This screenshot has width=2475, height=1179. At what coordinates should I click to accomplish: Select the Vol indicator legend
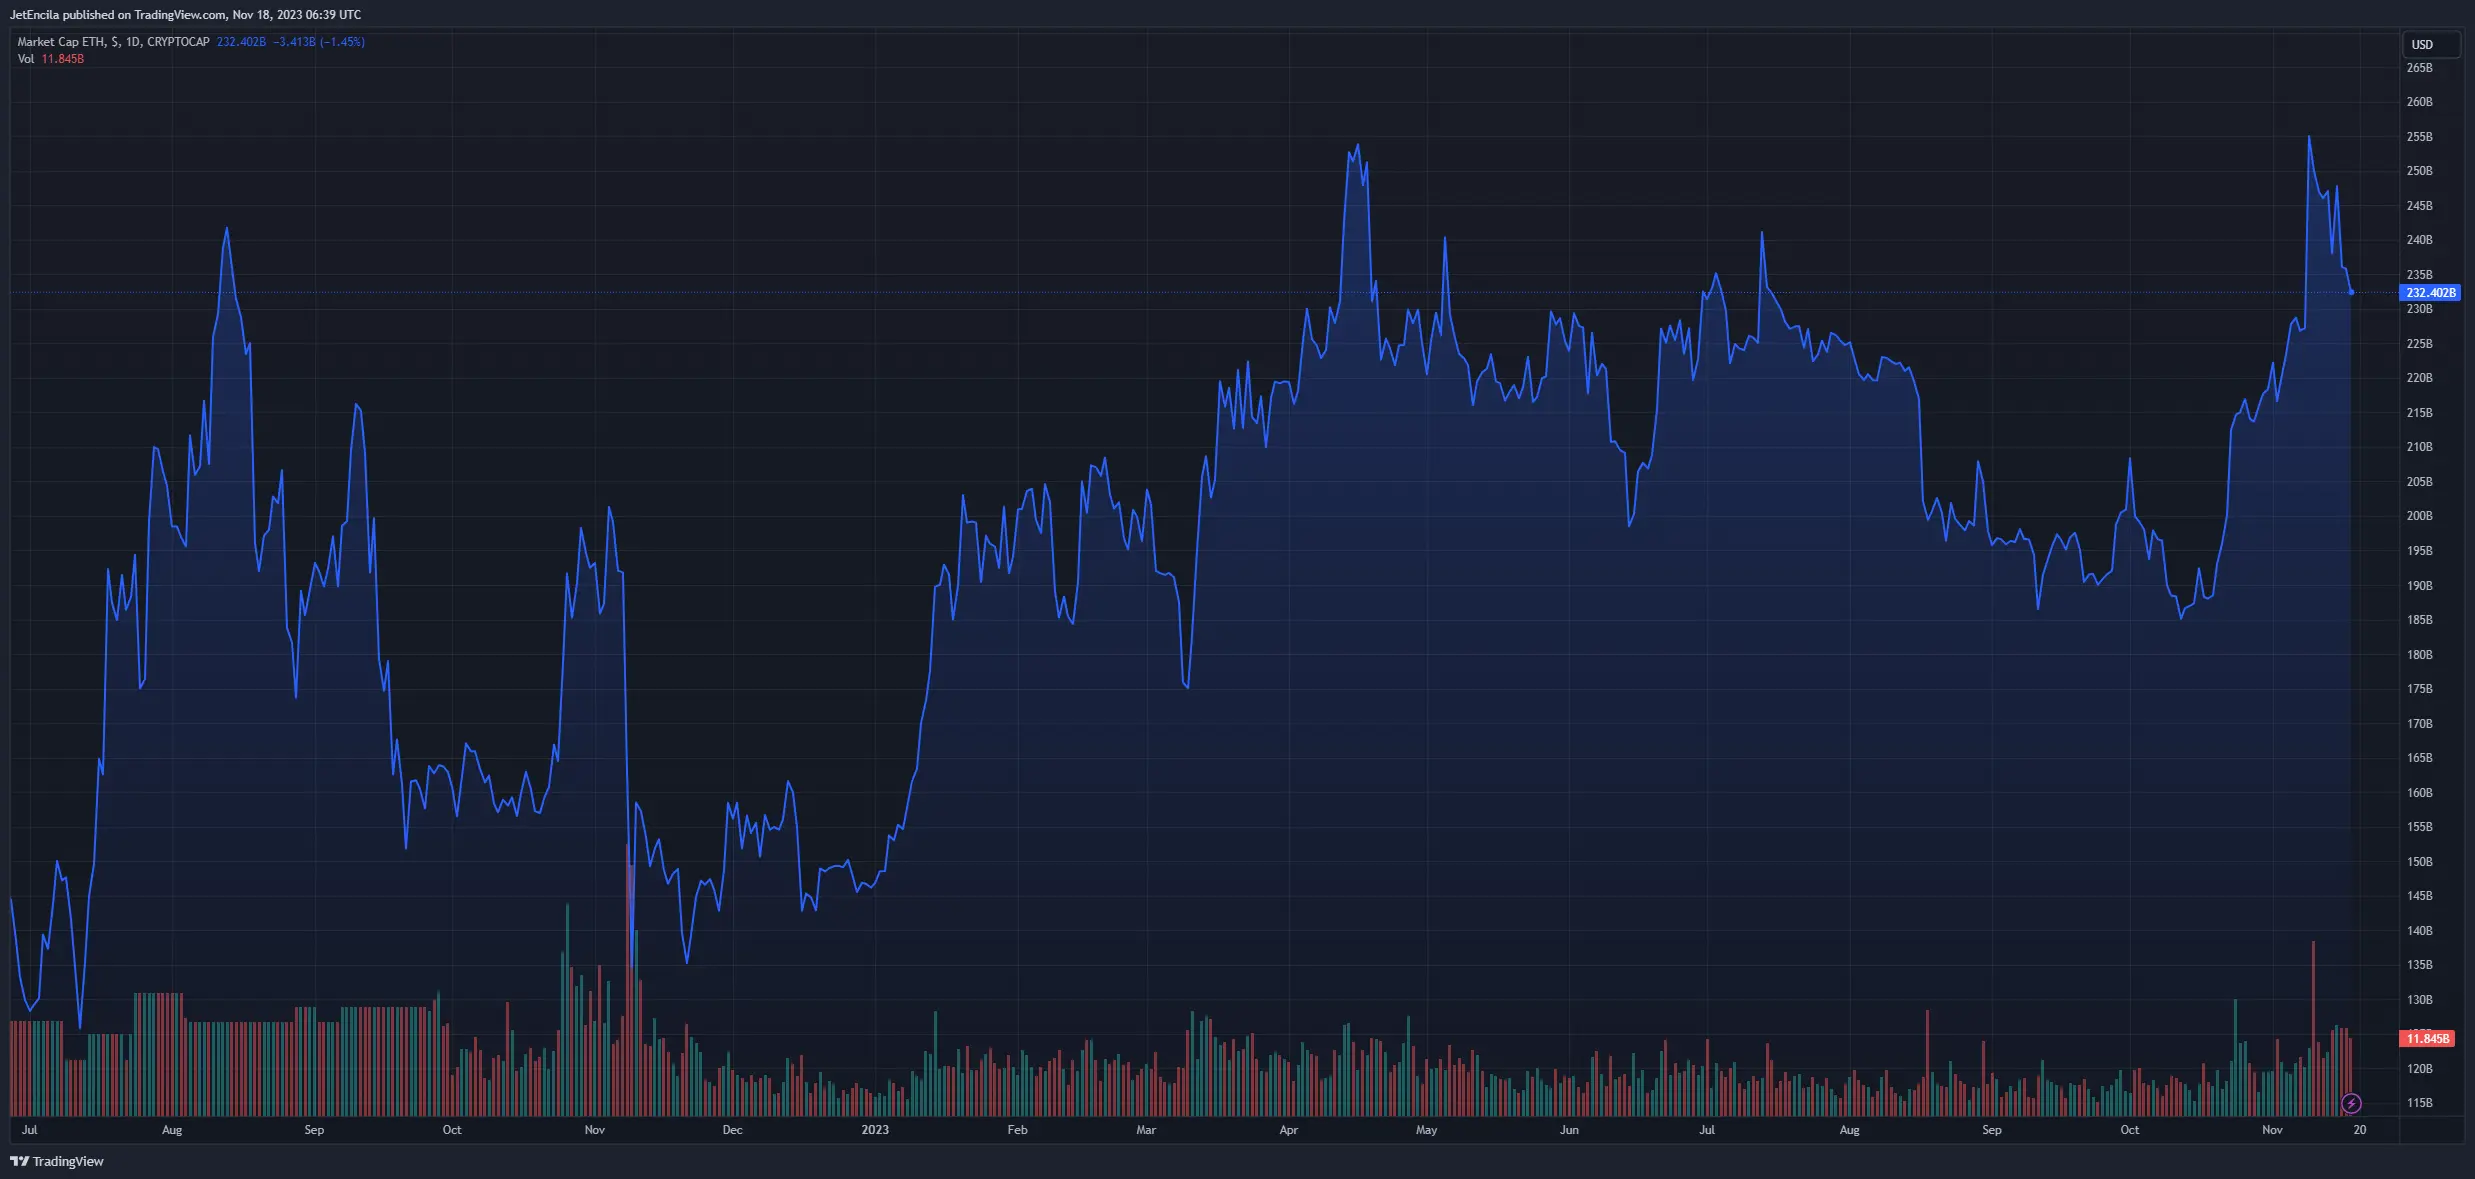pos(26,59)
